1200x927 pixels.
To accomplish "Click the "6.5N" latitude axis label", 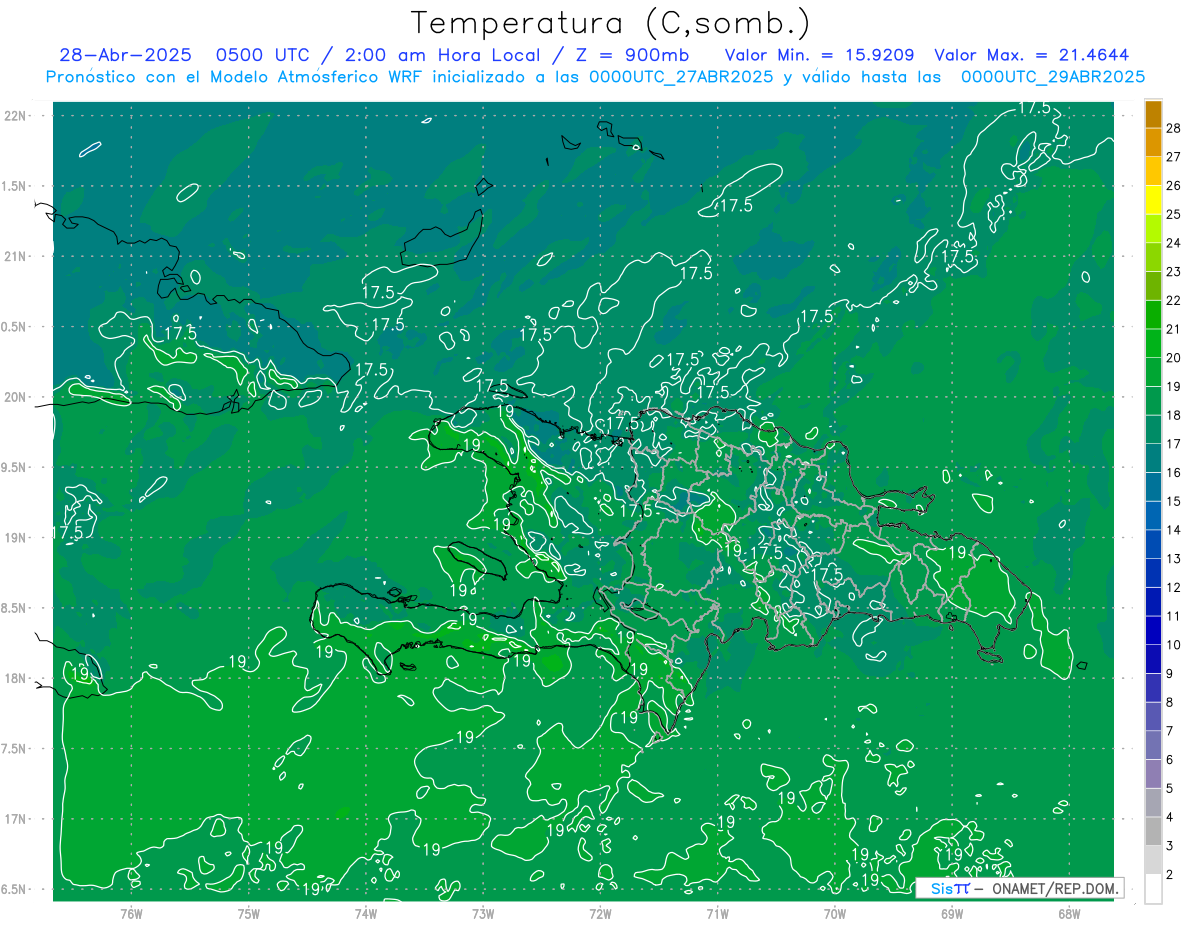I will [x=16, y=889].
